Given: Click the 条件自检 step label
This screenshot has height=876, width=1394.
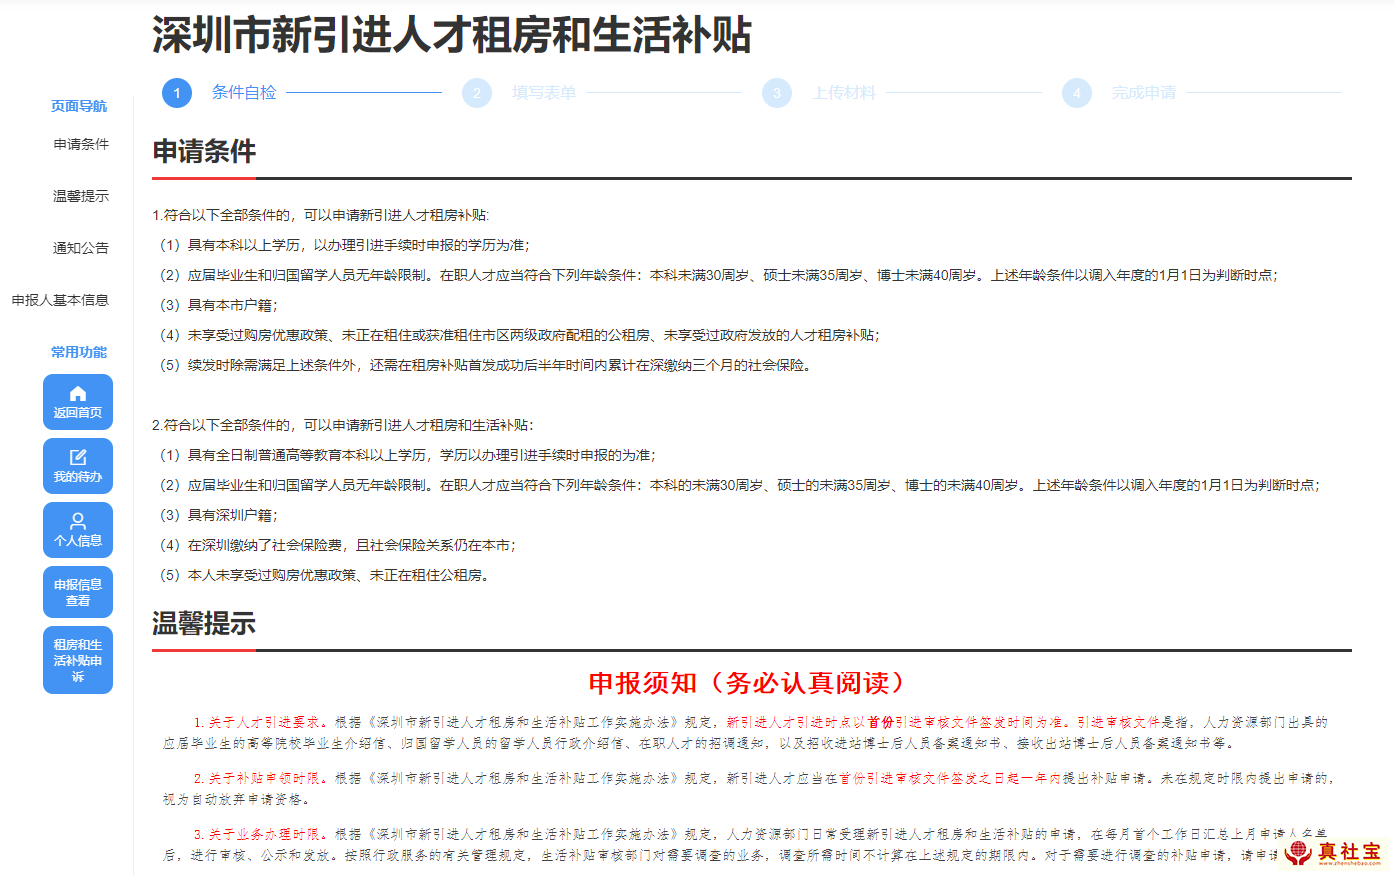Looking at the screenshot, I should coord(244,93).
